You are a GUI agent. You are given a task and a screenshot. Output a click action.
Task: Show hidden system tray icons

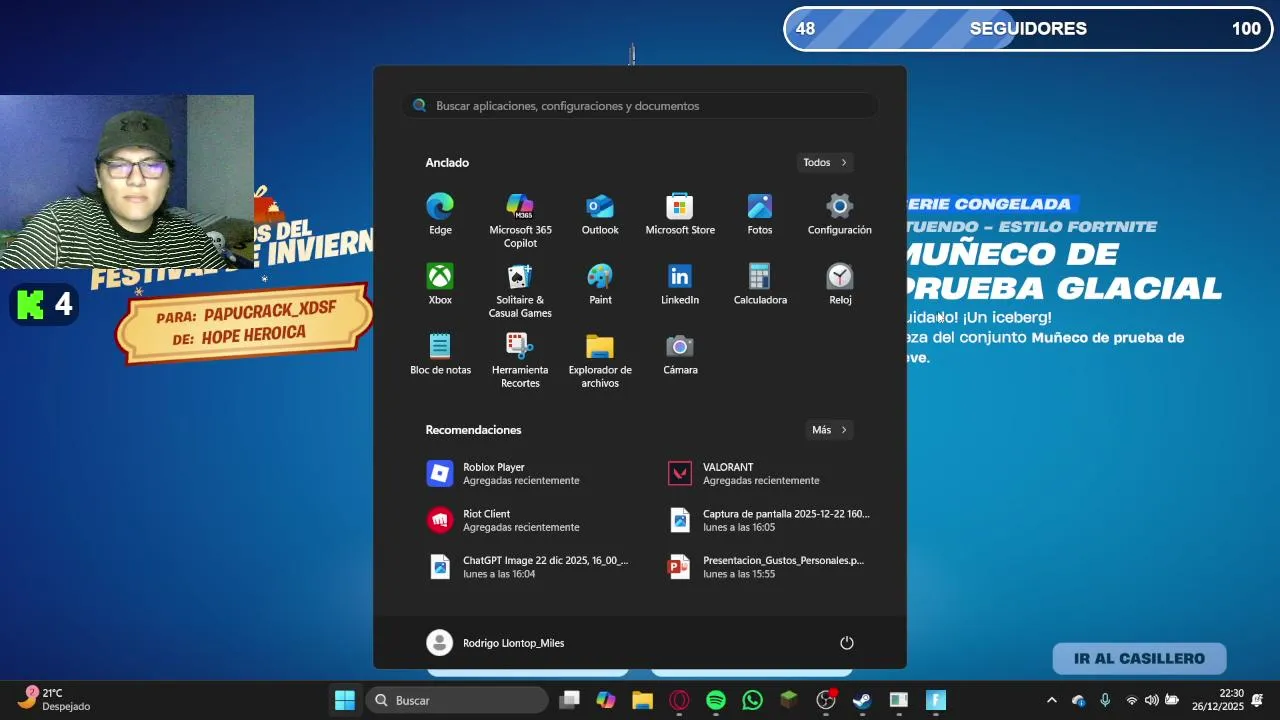(x=1051, y=700)
